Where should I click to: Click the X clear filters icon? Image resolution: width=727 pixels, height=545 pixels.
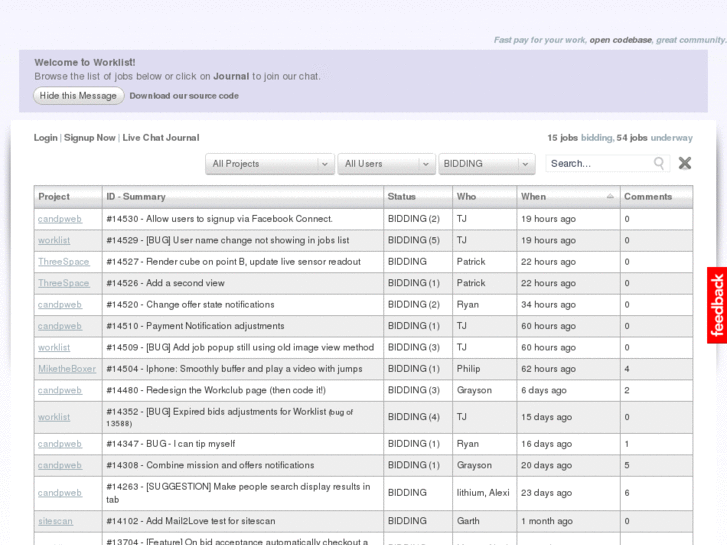click(685, 163)
